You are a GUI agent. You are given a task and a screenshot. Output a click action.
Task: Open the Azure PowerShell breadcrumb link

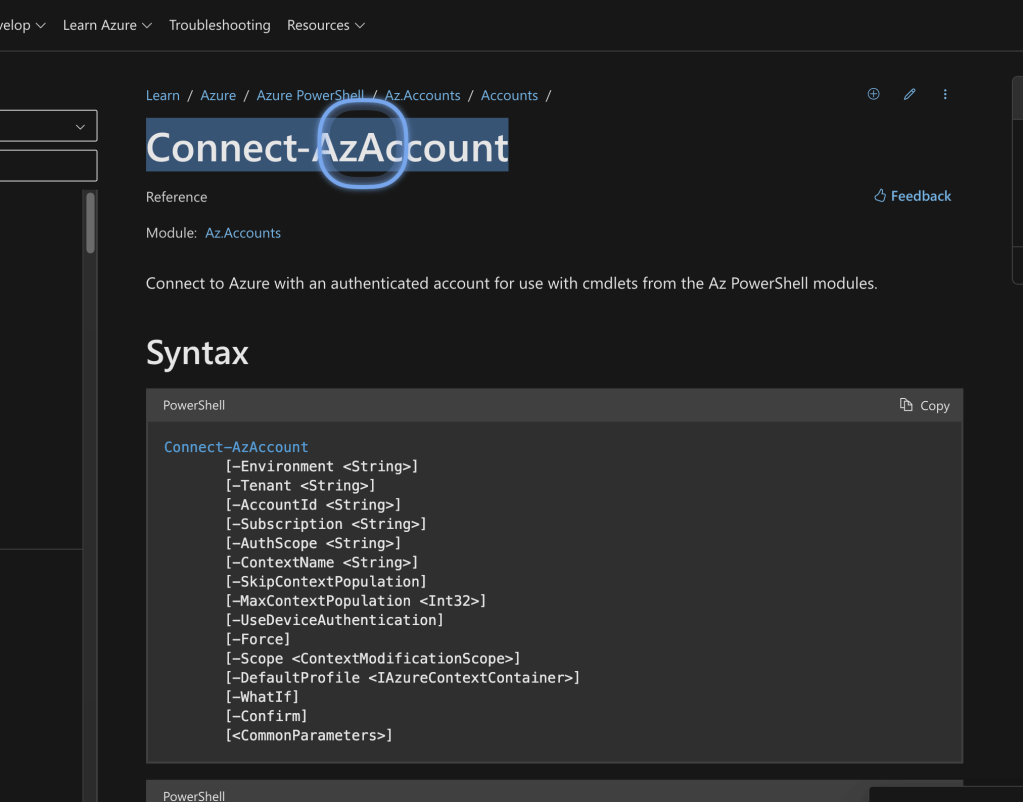point(310,95)
